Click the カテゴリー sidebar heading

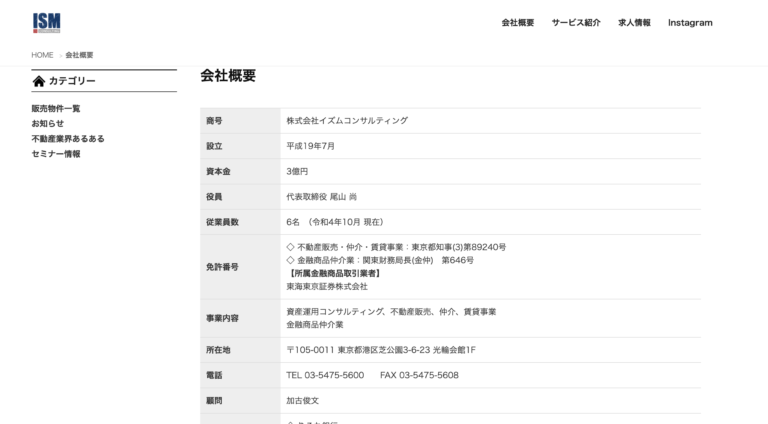pos(72,81)
